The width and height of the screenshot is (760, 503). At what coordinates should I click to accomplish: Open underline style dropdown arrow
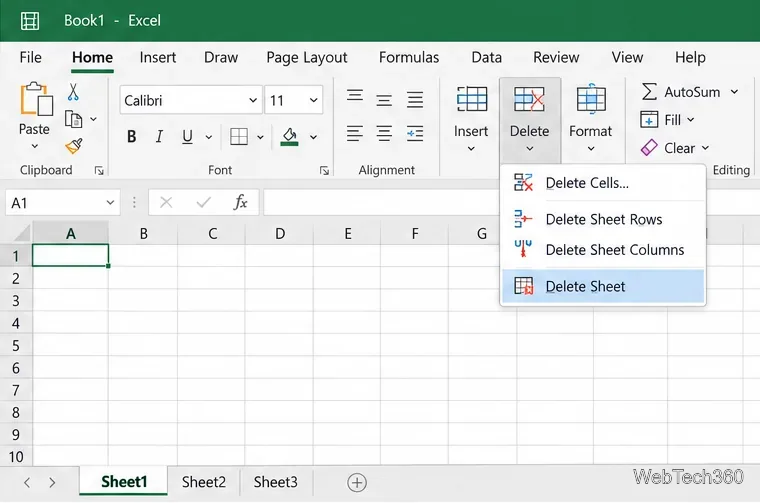click(x=209, y=138)
